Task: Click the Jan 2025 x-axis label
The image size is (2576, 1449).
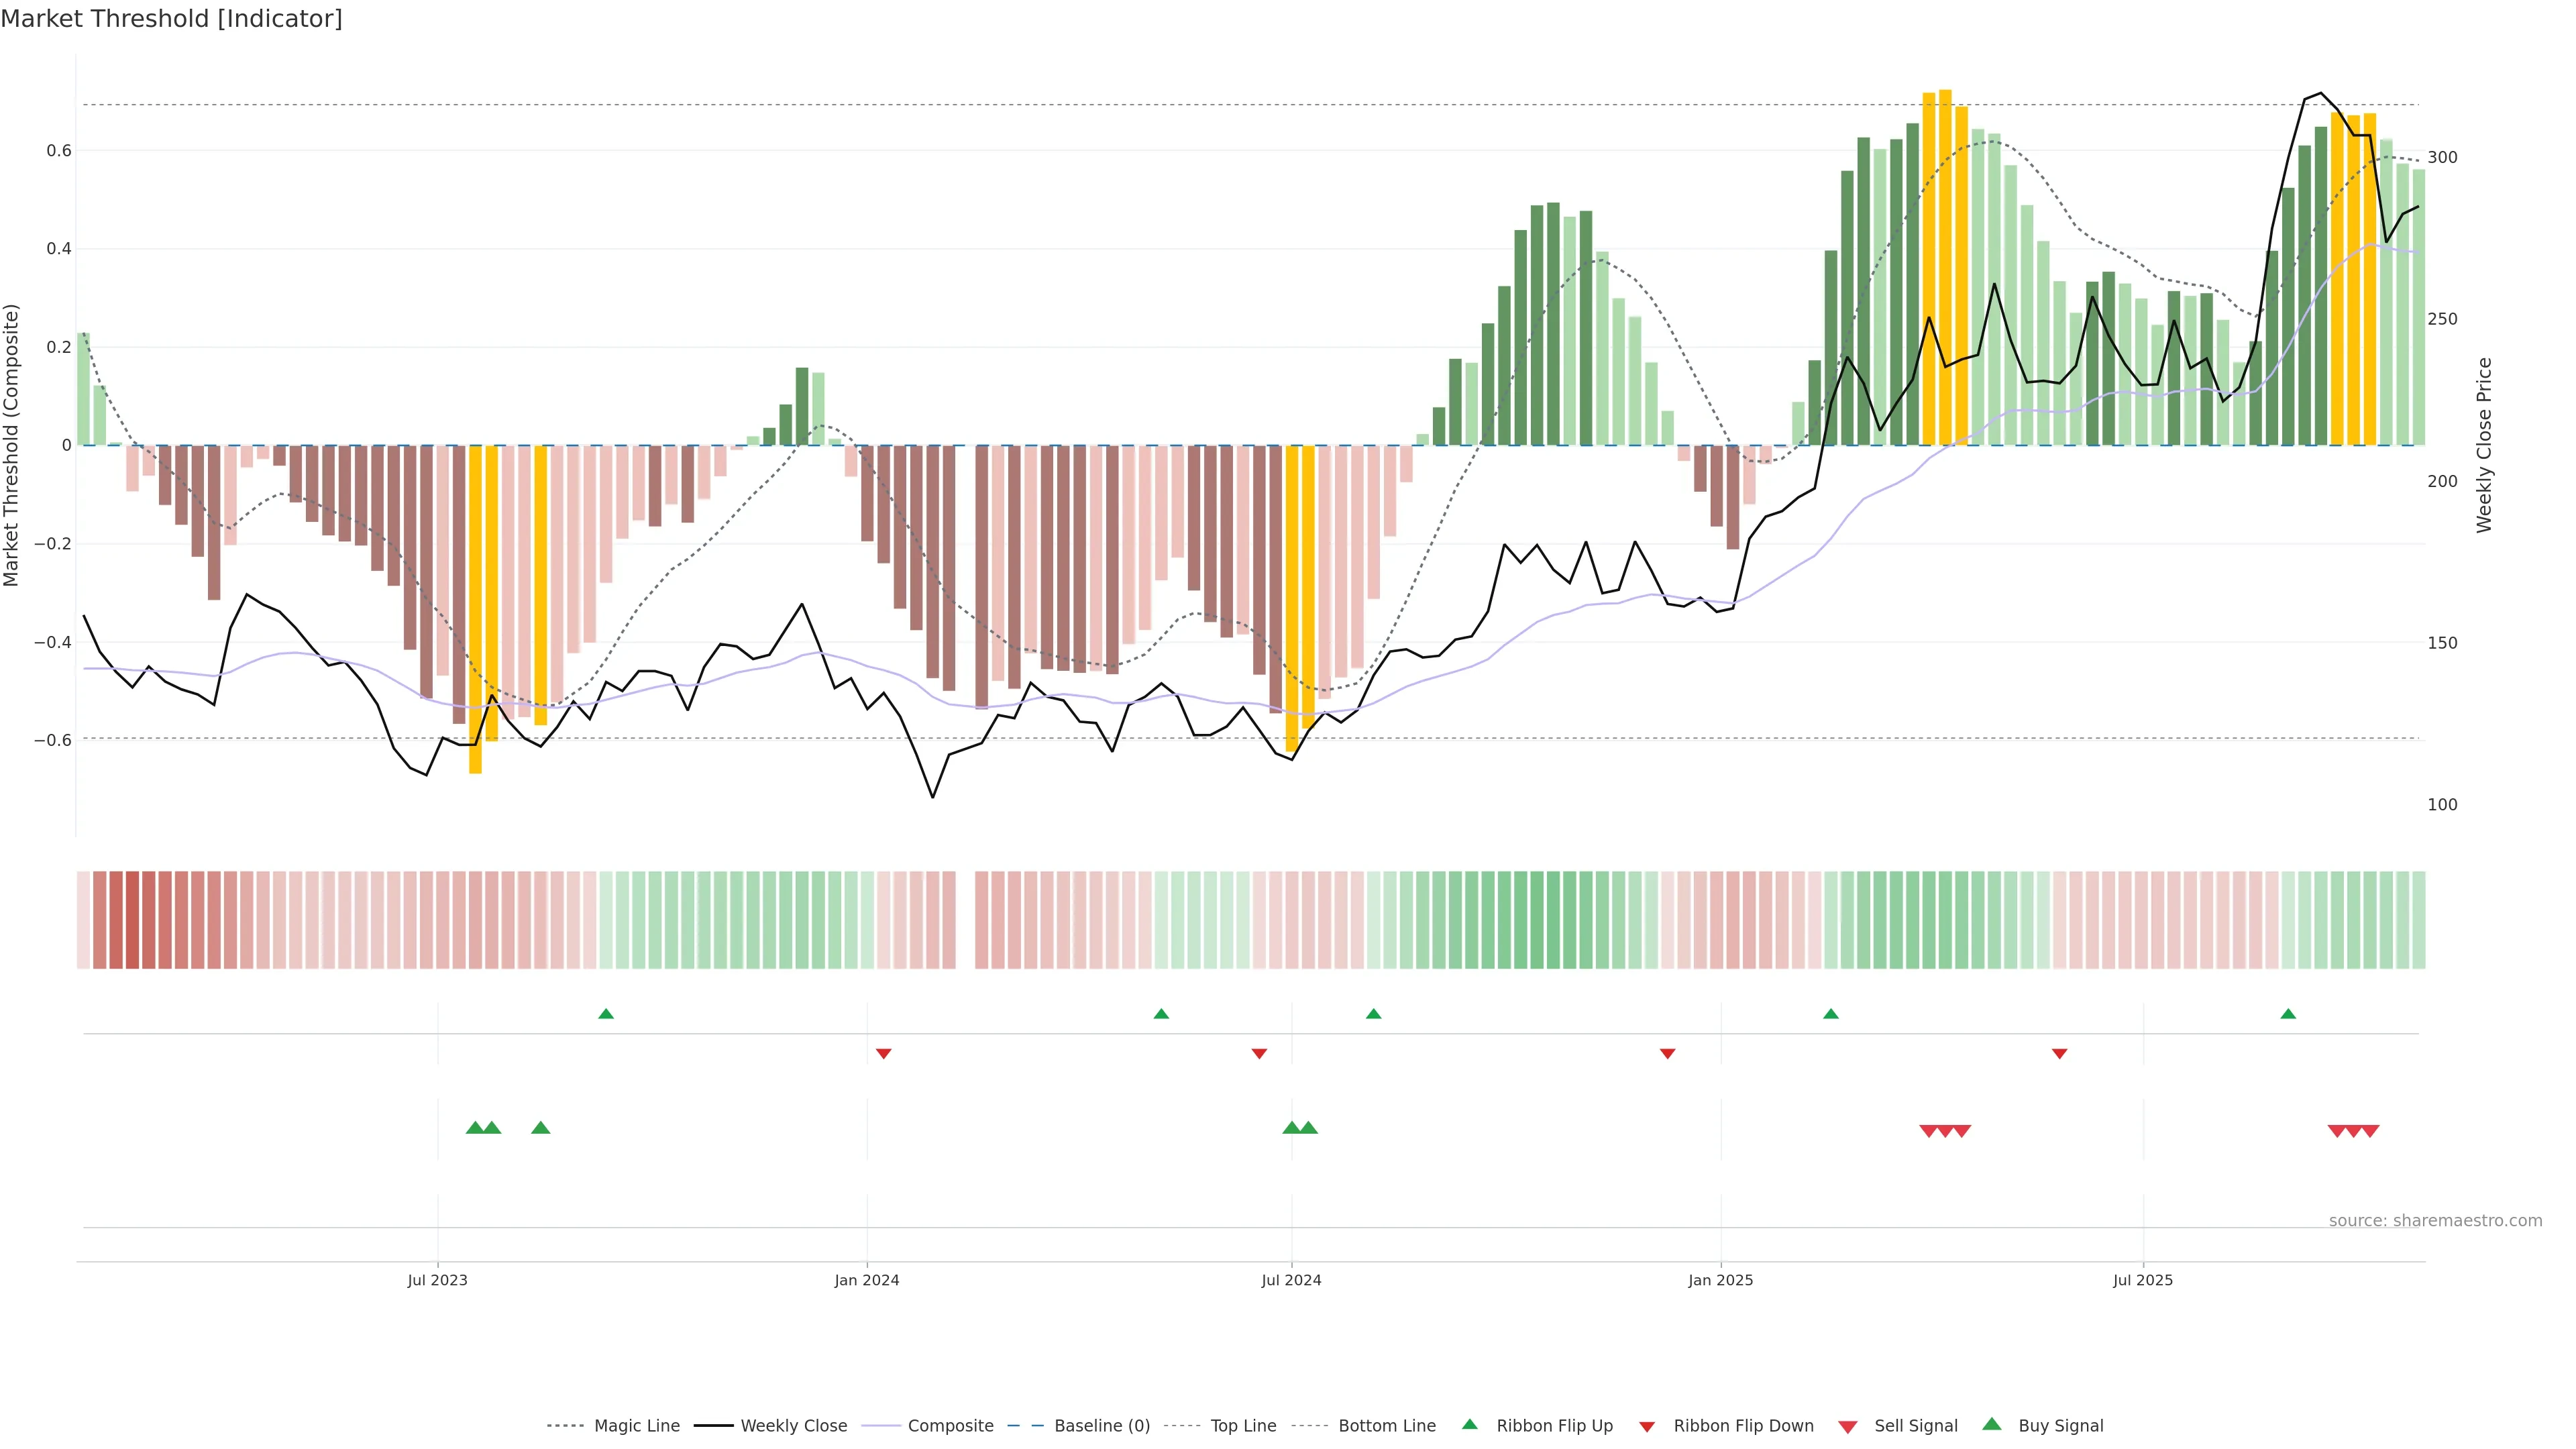Action: pos(1720,1280)
